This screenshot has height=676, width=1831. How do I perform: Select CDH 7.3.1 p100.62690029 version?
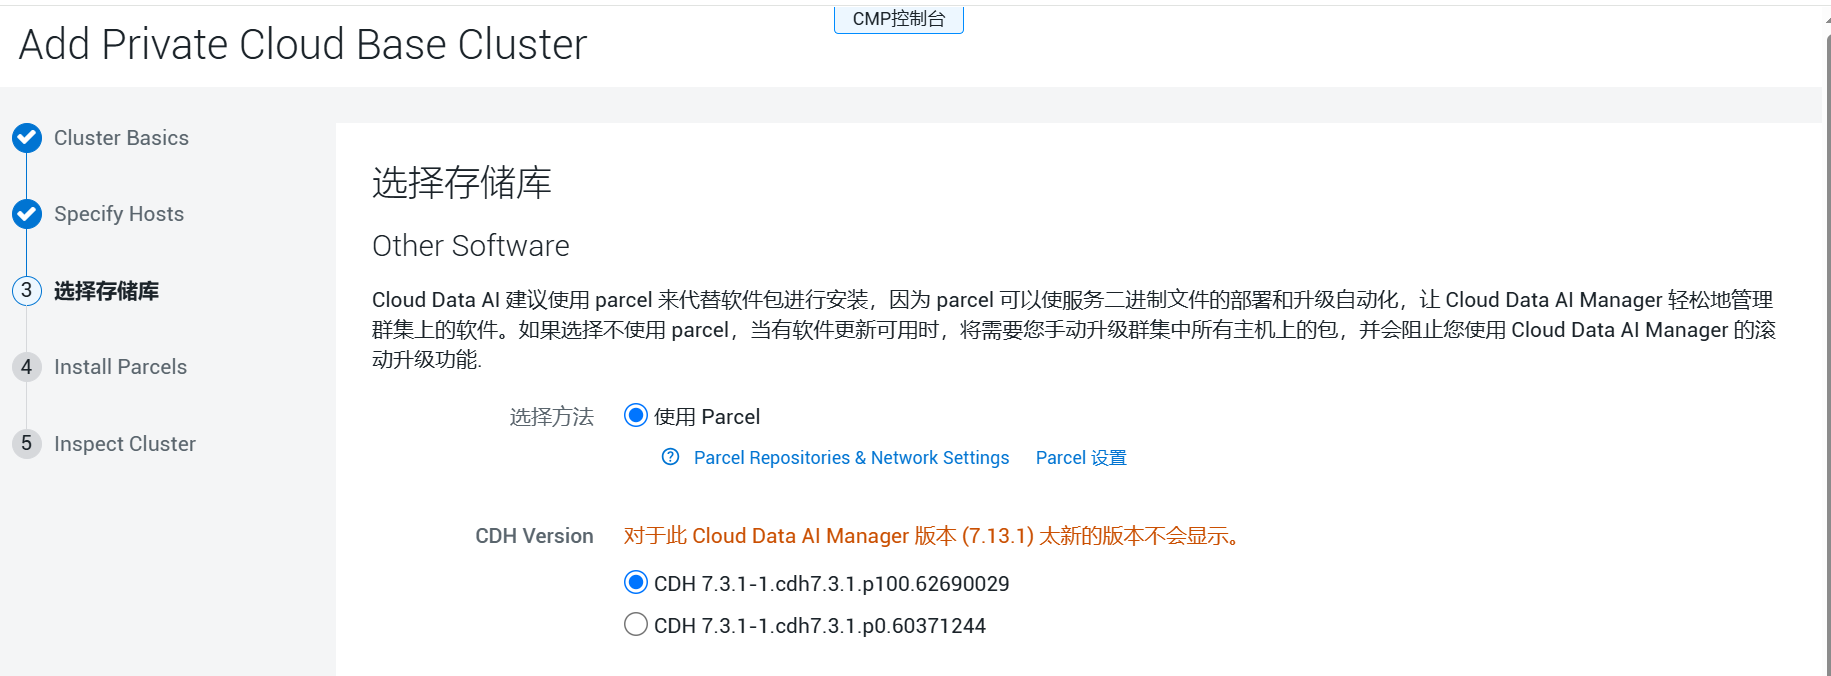click(636, 583)
